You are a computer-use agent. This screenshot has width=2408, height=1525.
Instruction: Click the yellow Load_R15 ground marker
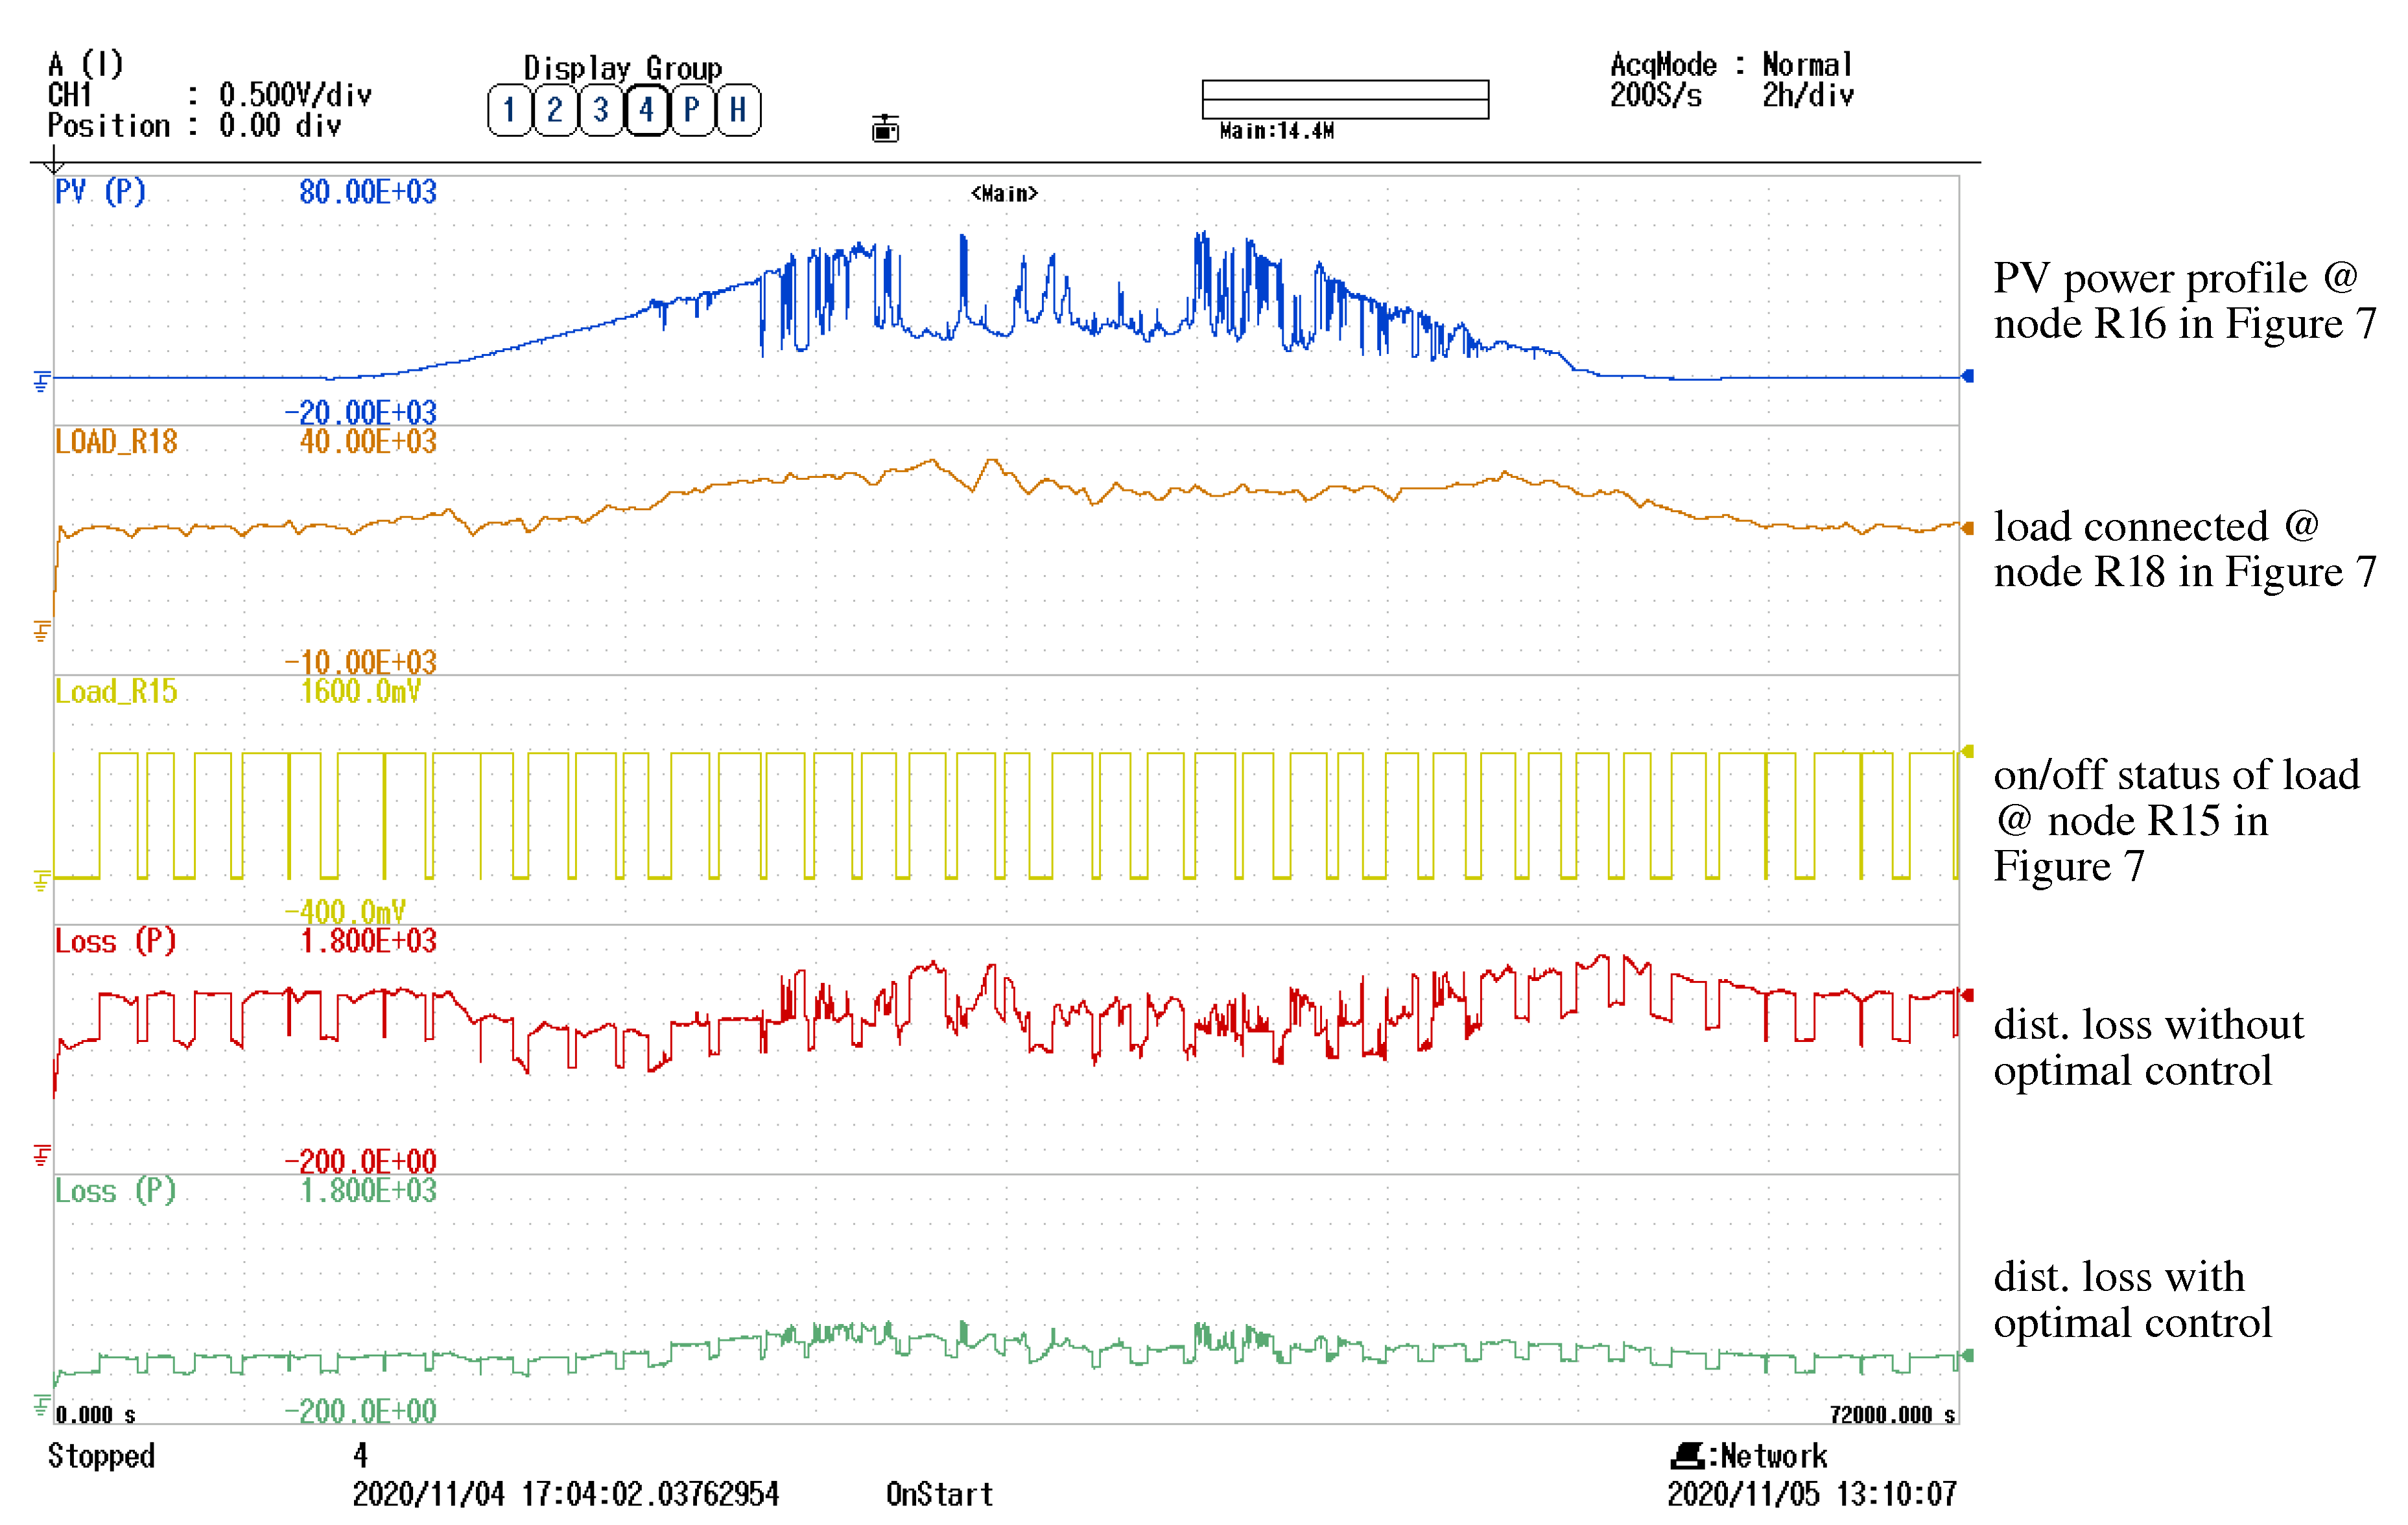41,881
